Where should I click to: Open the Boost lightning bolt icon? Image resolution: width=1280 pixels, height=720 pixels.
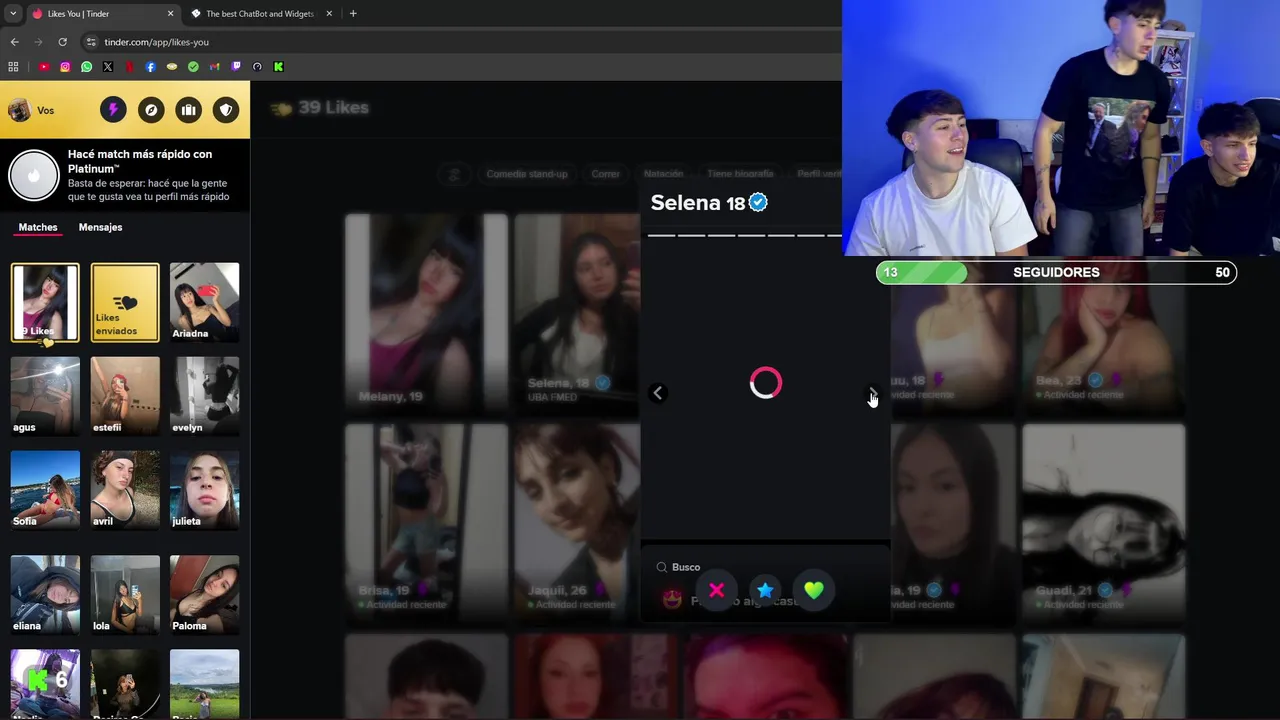coord(113,110)
